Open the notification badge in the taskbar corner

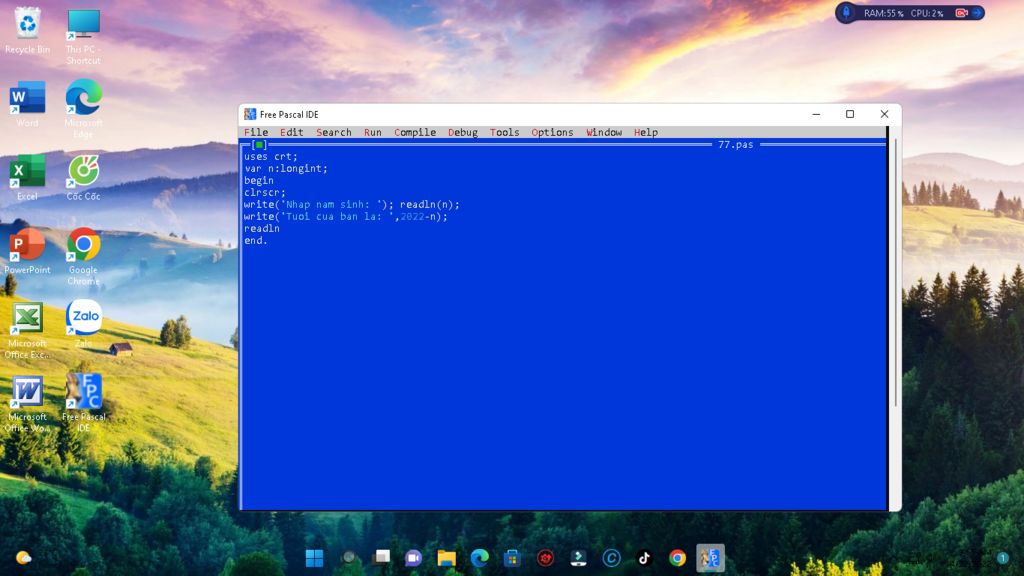[1002, 558]
